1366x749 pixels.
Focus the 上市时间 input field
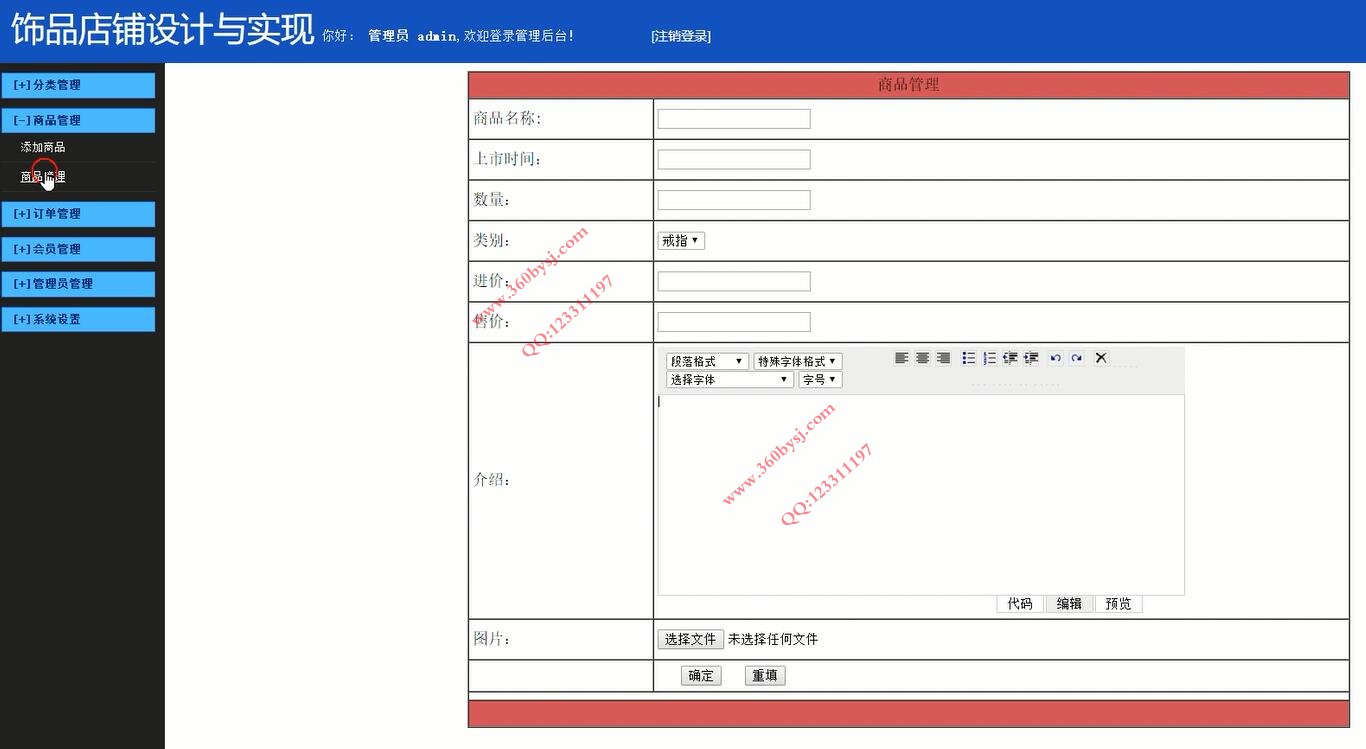pyautogui.click(x=734, y=159)
